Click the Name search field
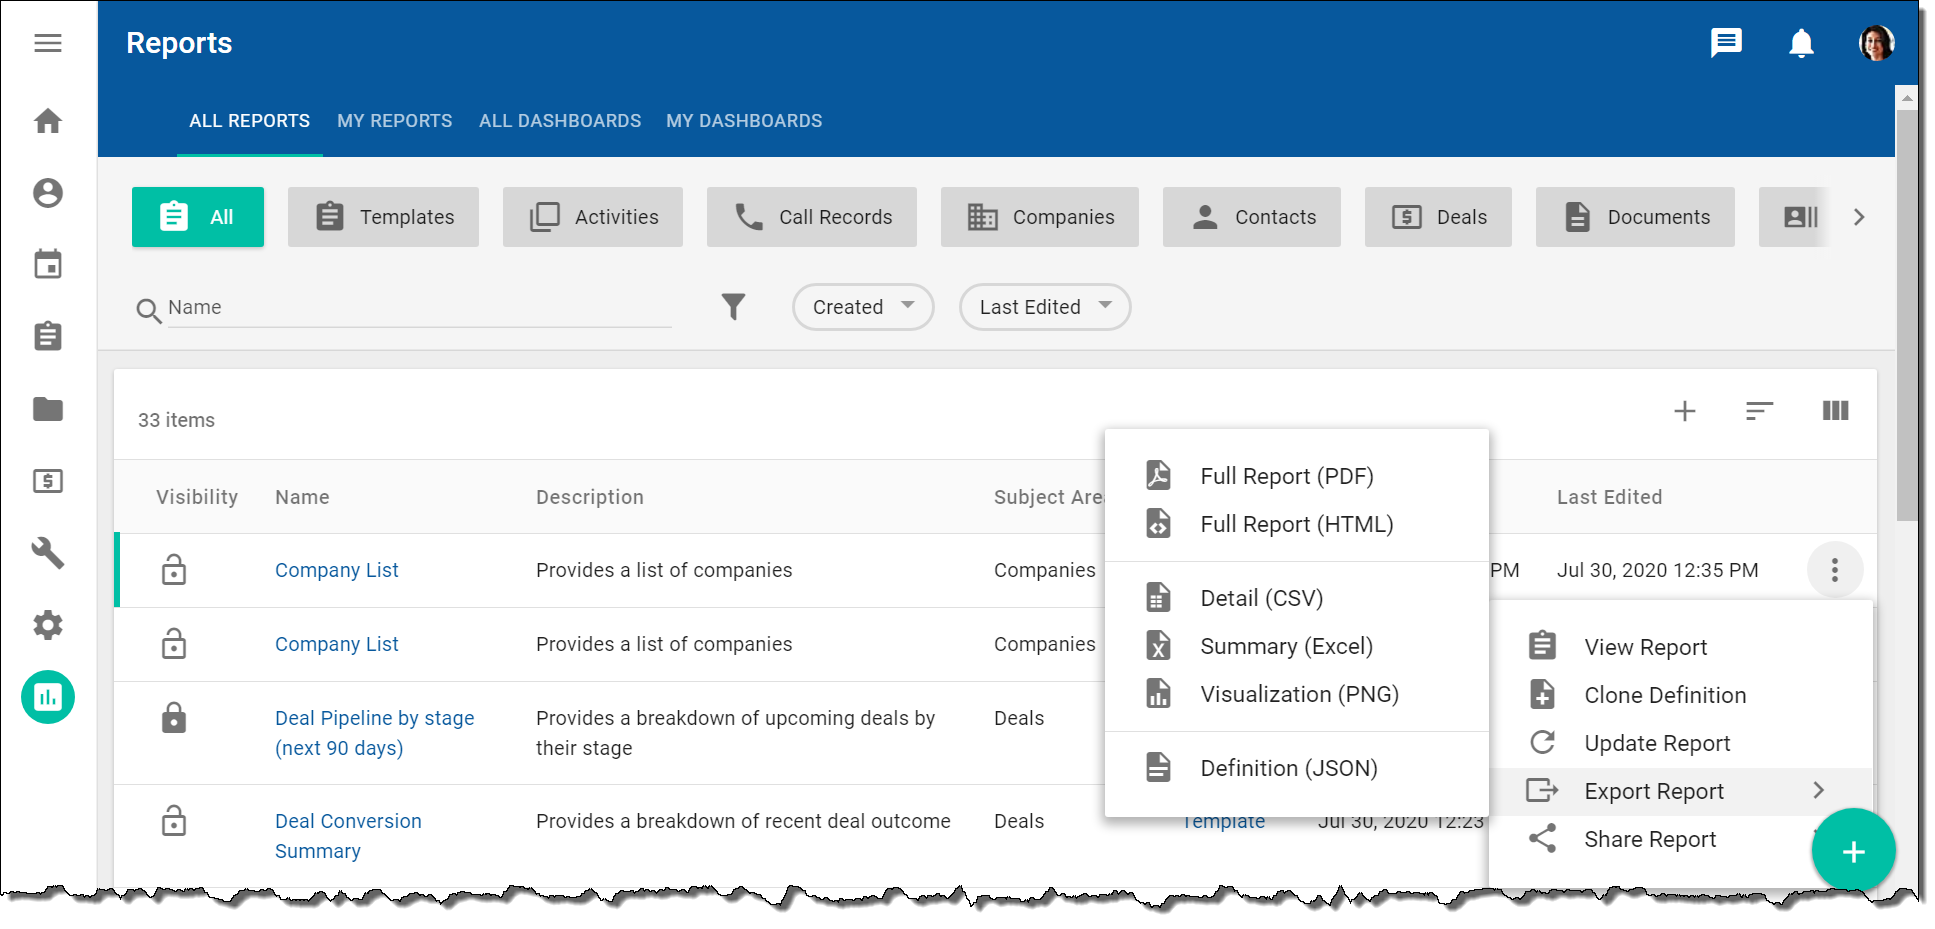Screen dimensions: 1935x929 pyautogui.click(x=418, y=308)
